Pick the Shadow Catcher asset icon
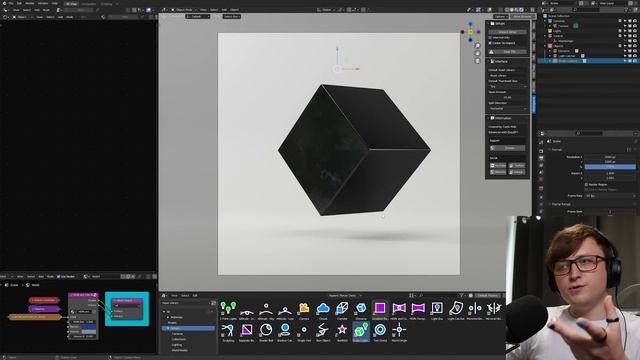The height and width of the screenshot is (360, 640). [285, 331]
